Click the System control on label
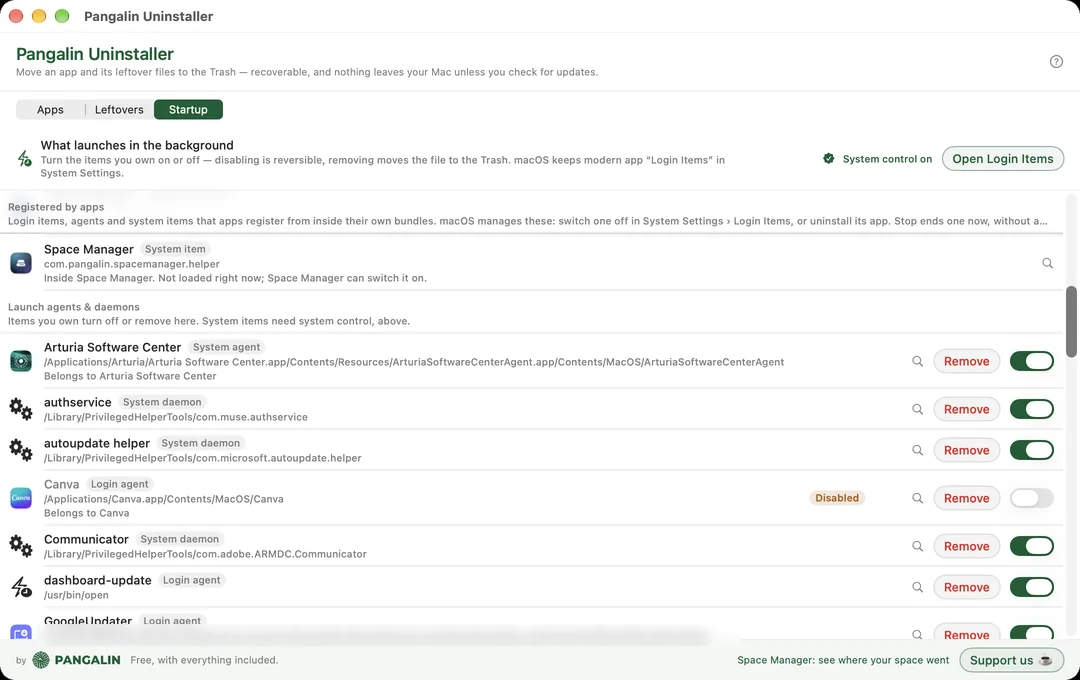Image resolution: width=1080 pixels, height=680 pixels. tap(887, 159)
